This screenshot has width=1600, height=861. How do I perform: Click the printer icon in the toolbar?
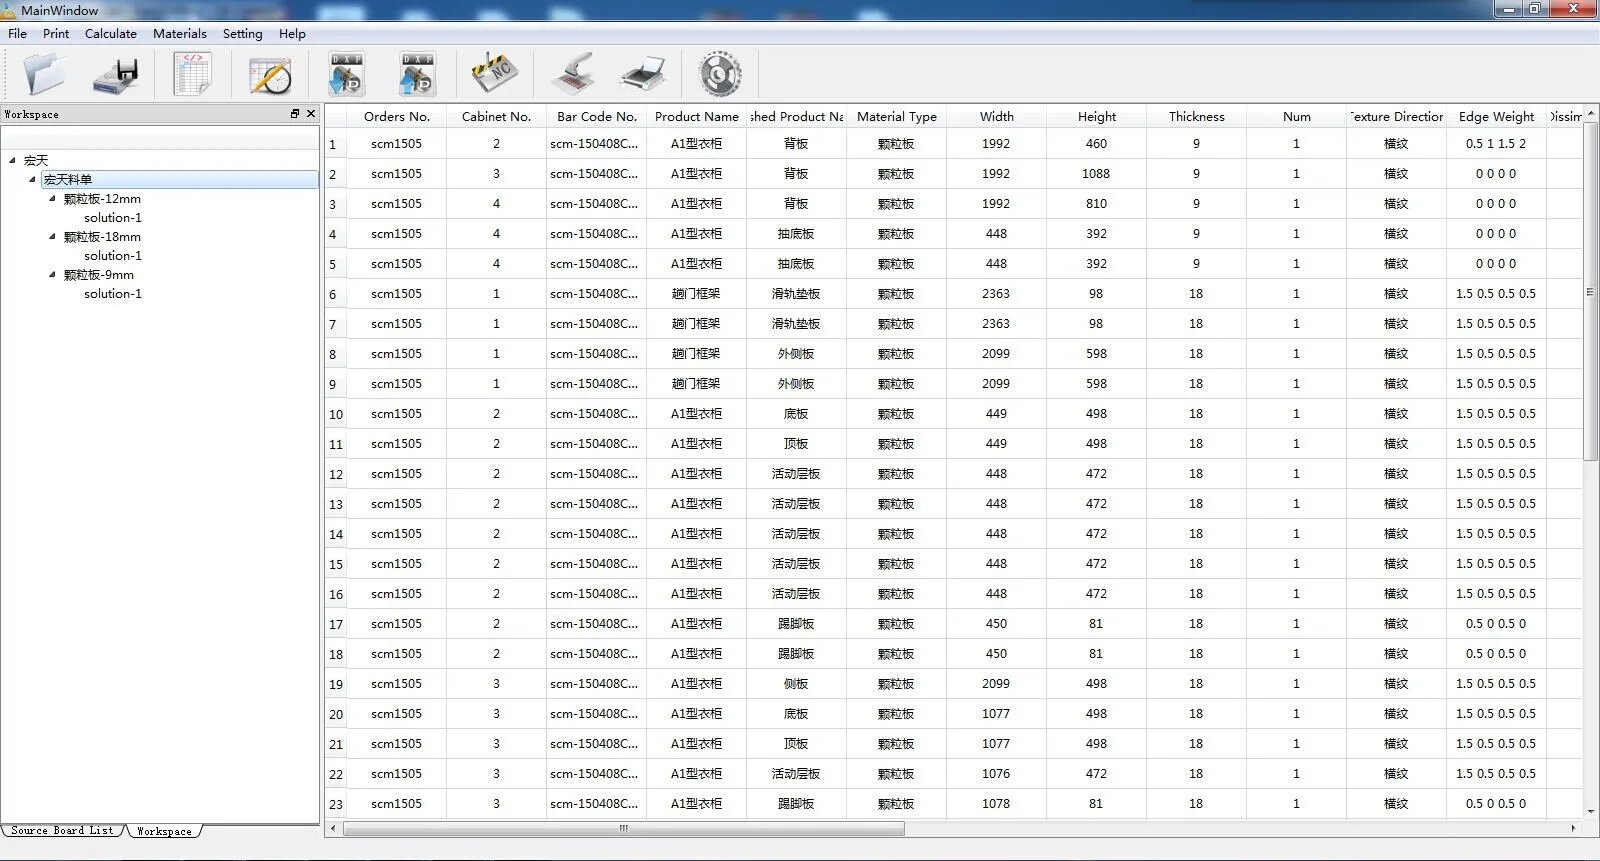643,75
